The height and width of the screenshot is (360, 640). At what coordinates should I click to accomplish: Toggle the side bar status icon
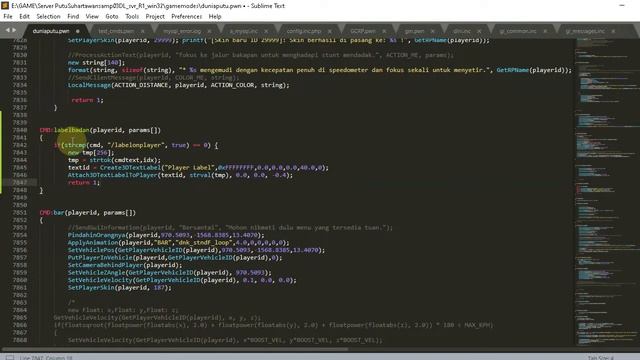click(10, 358)
